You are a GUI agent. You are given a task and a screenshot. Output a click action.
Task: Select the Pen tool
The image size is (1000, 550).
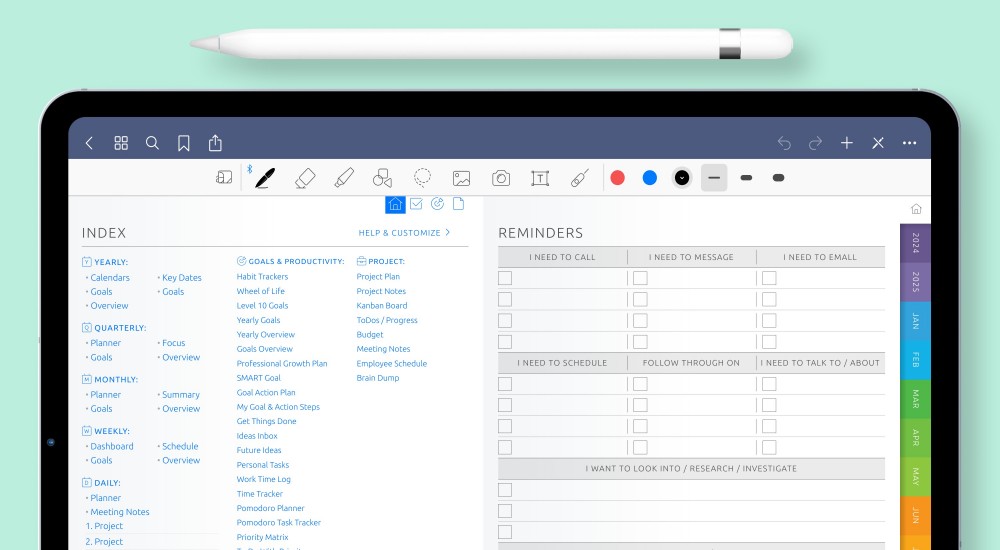pos(265,178)
